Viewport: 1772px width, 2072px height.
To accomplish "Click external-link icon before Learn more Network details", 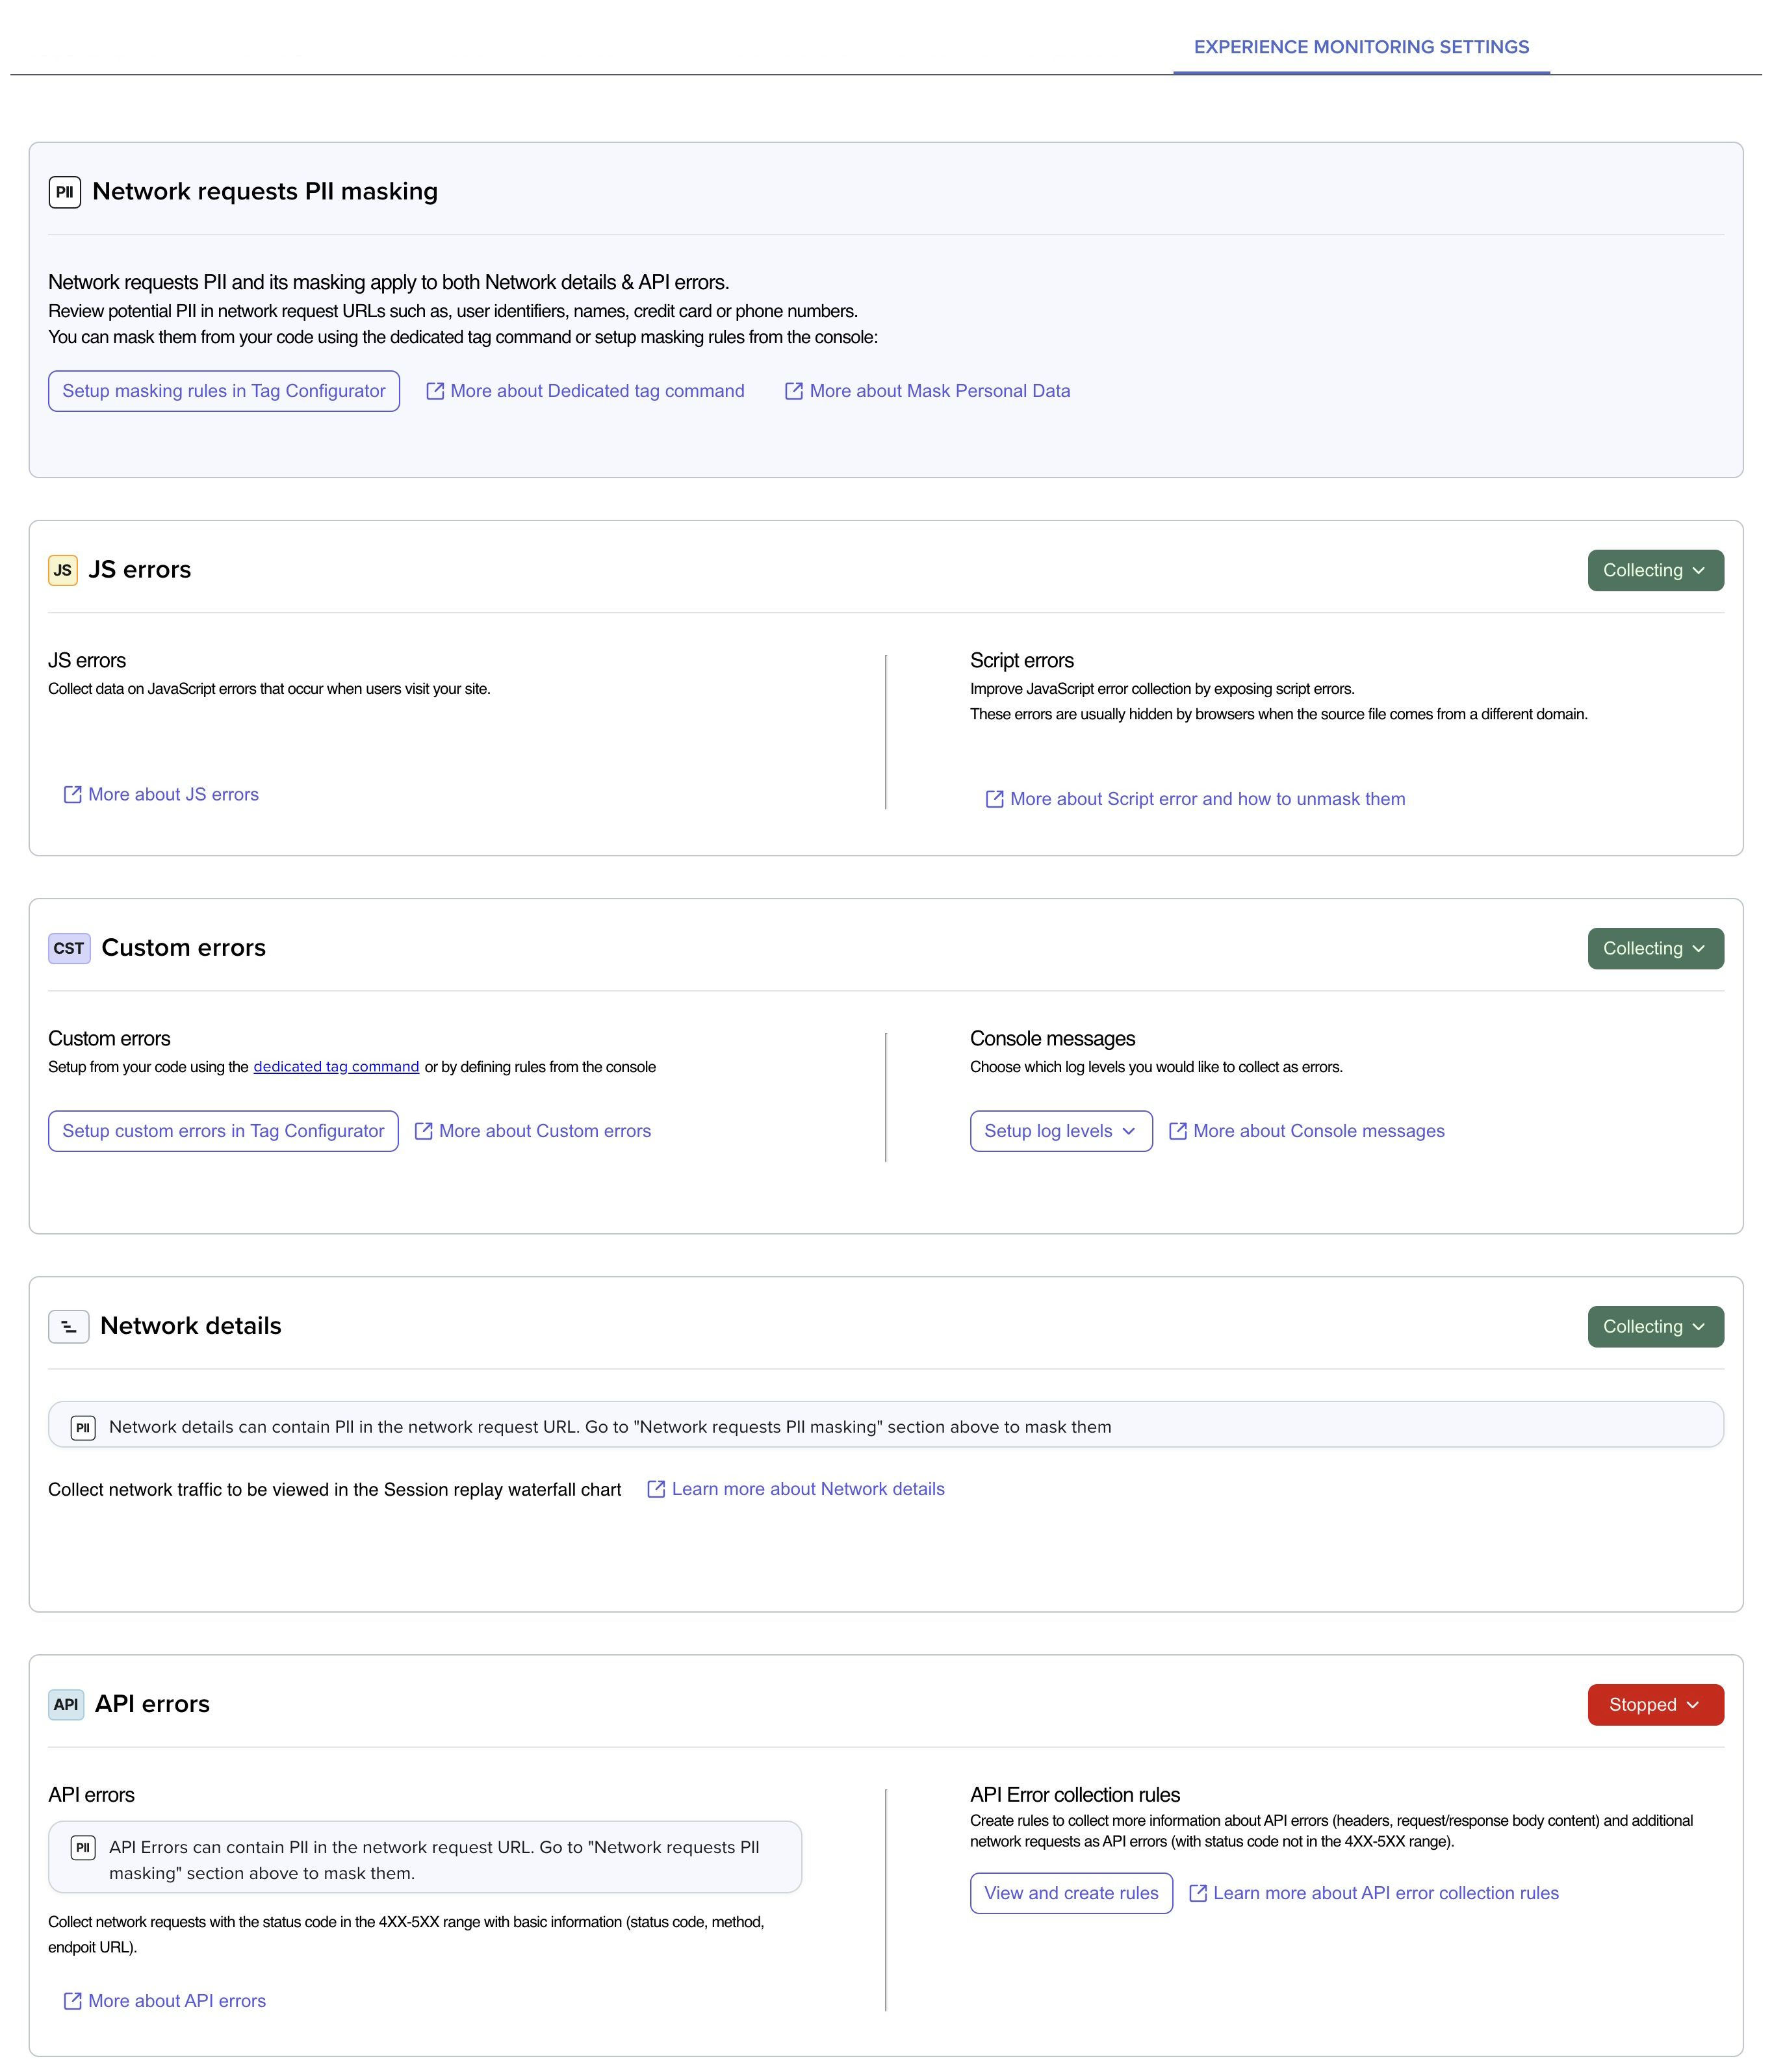I will [657, 1489].
